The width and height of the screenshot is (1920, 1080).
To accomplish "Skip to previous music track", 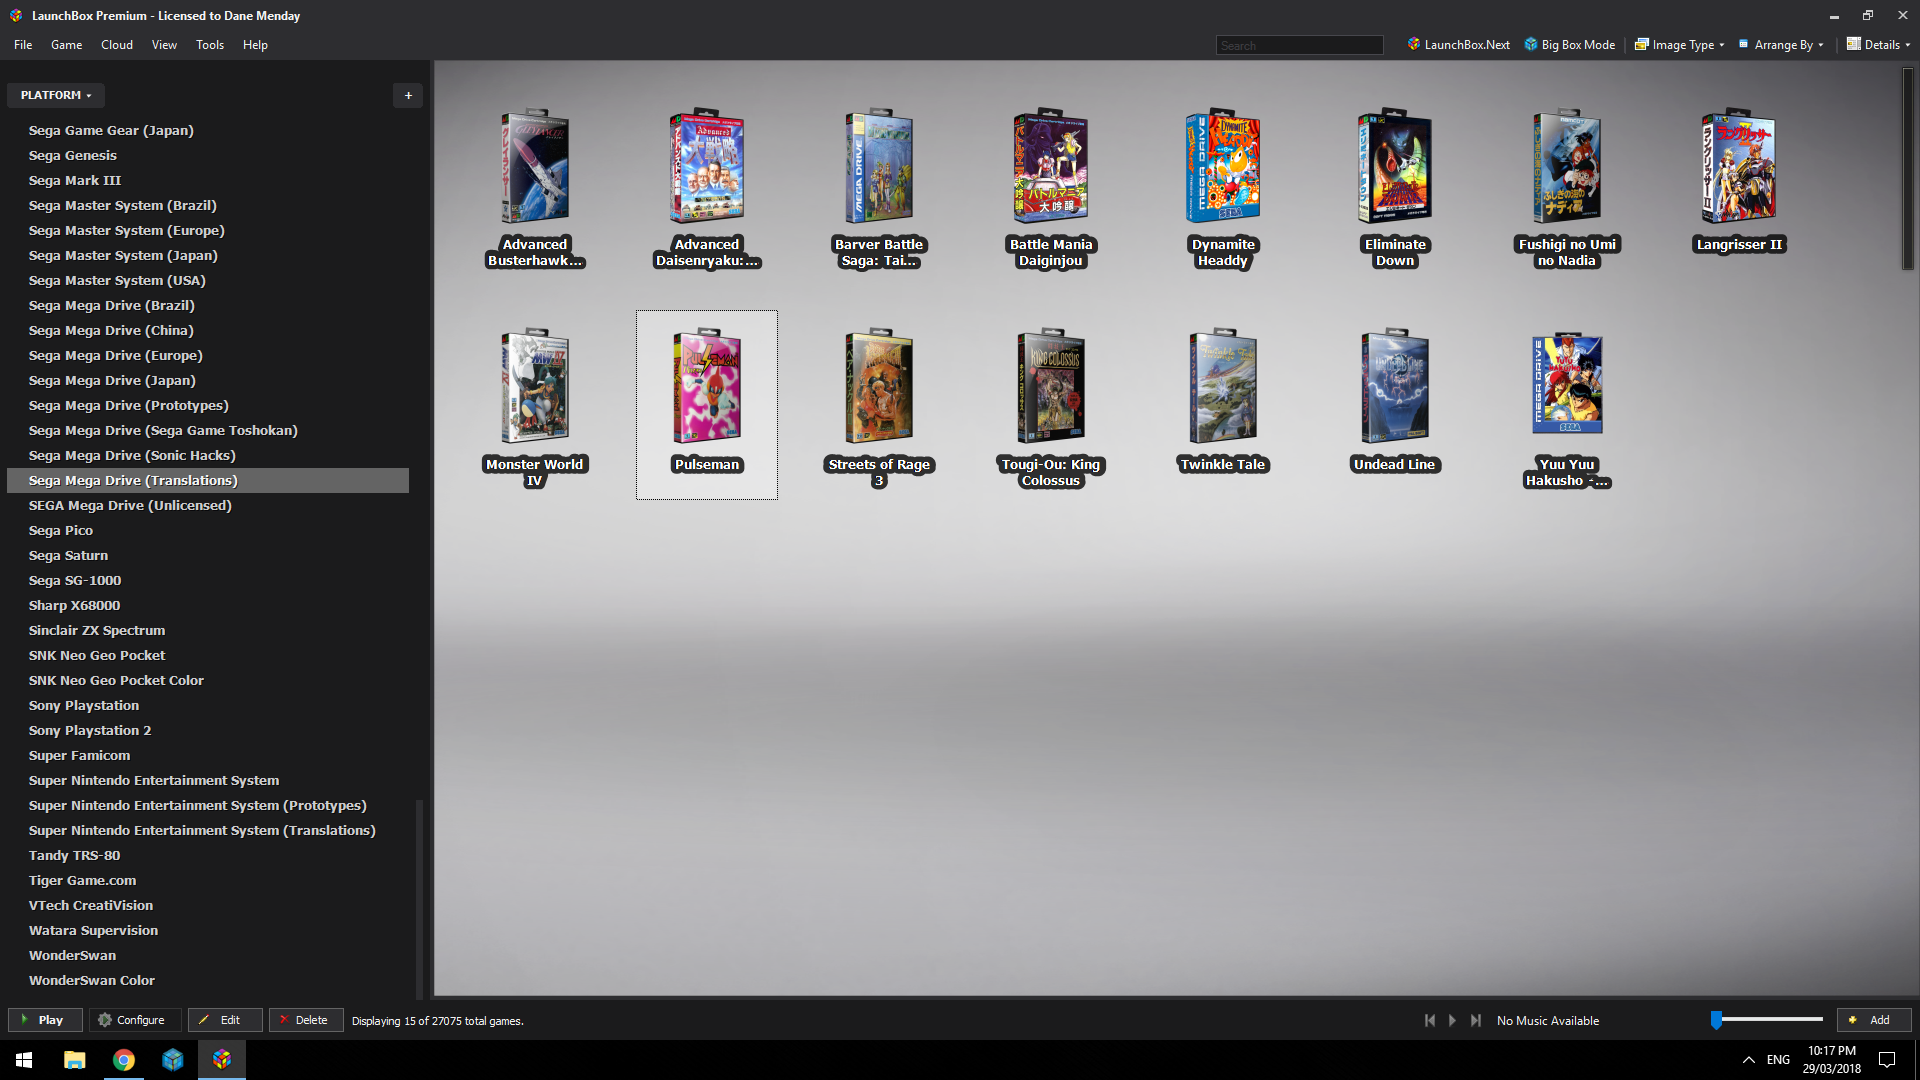I will point(1430,1021).
